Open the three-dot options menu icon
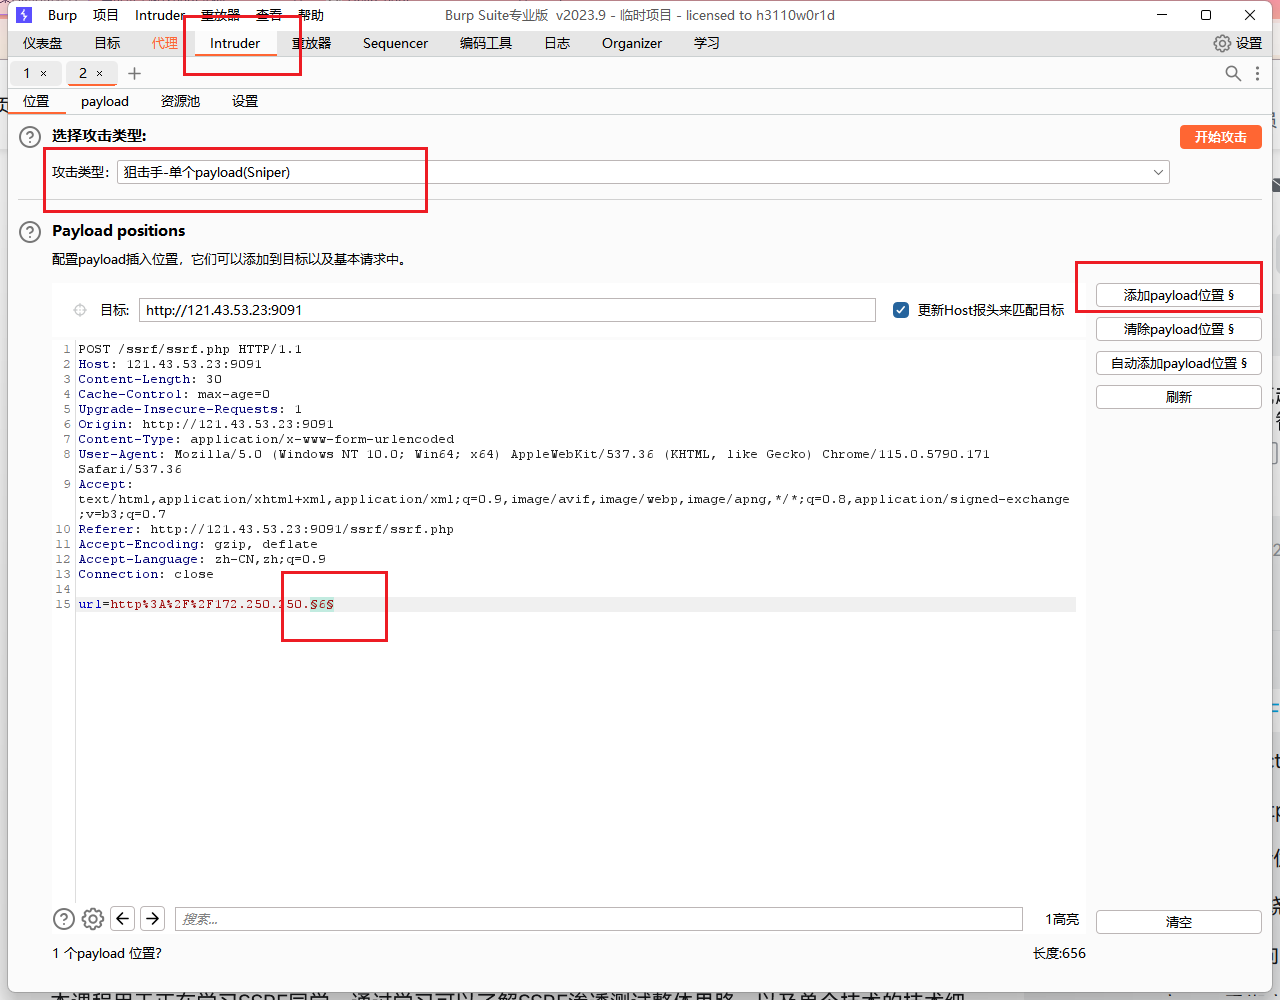Image resolution: width=1280 pixels, height=1000 pixels. coord(1256,73)
